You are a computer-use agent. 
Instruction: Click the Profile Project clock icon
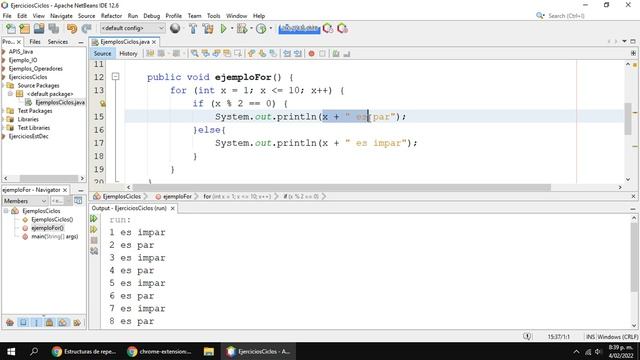point(261,29)
